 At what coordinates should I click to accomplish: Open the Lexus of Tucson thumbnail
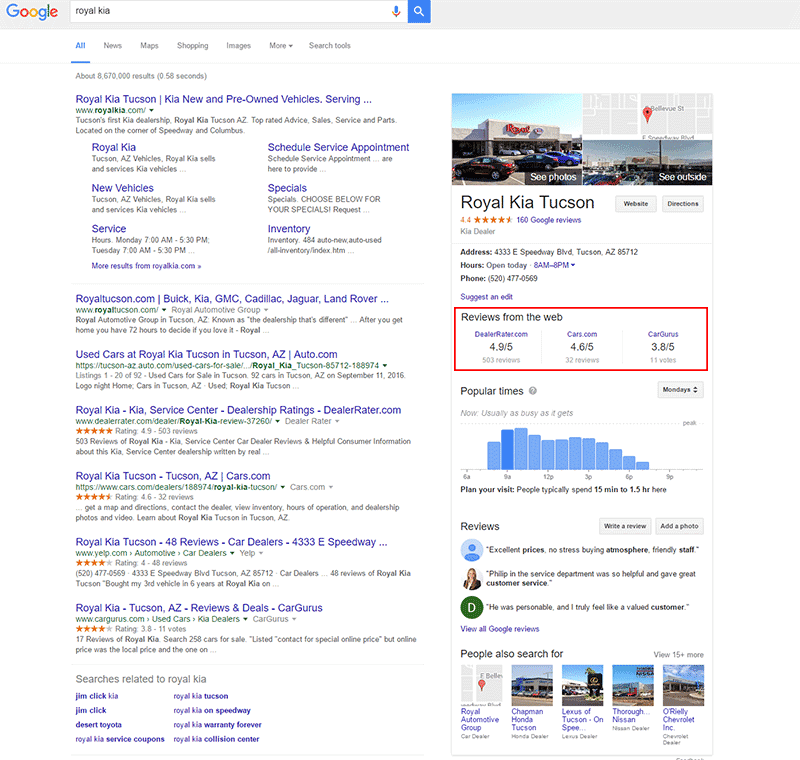582,686
